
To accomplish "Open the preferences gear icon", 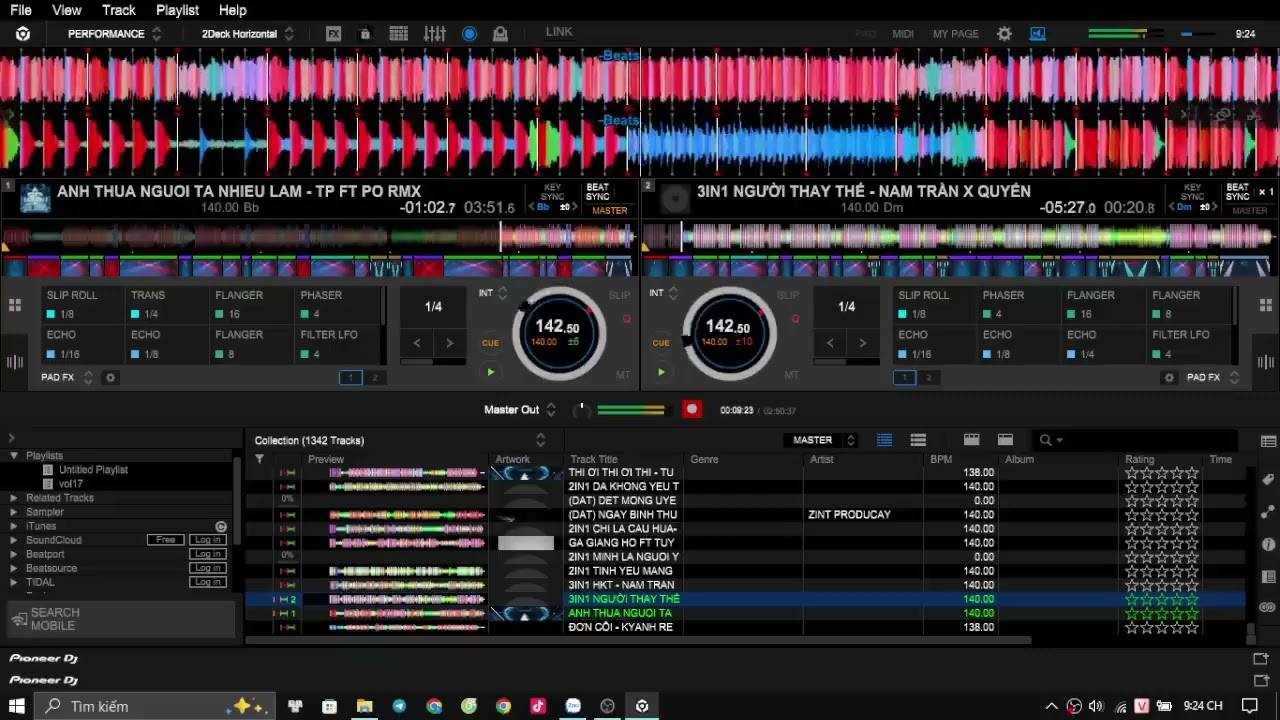I will [x=1004, y=33].
